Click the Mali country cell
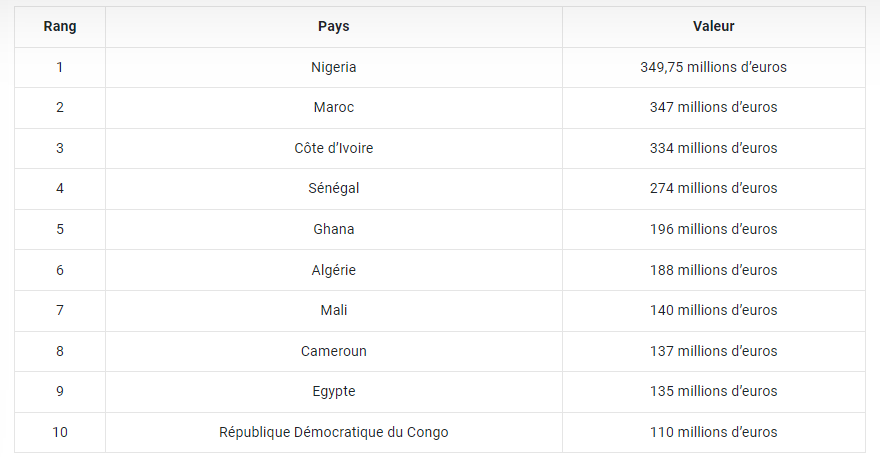Image resolution: width=880 pixels, height=465 pixels. (334, 310)
